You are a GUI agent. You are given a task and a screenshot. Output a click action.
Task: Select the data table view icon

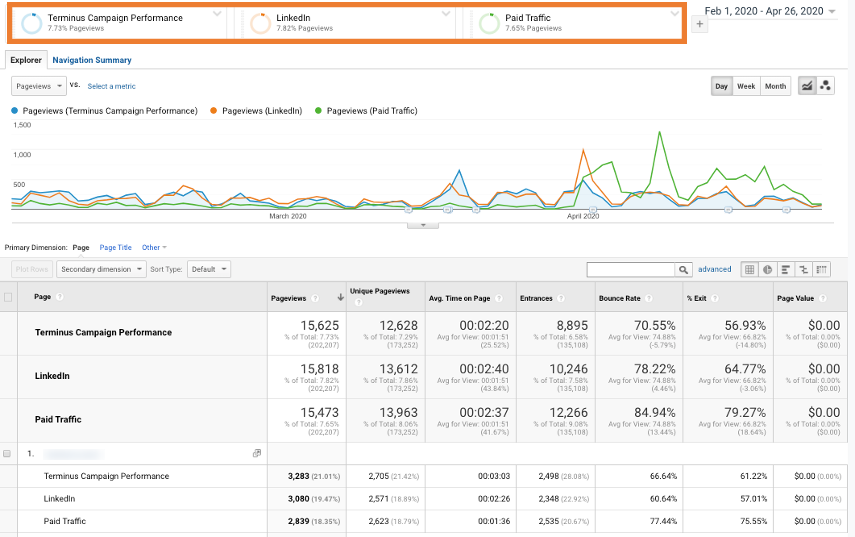[750, 269]
